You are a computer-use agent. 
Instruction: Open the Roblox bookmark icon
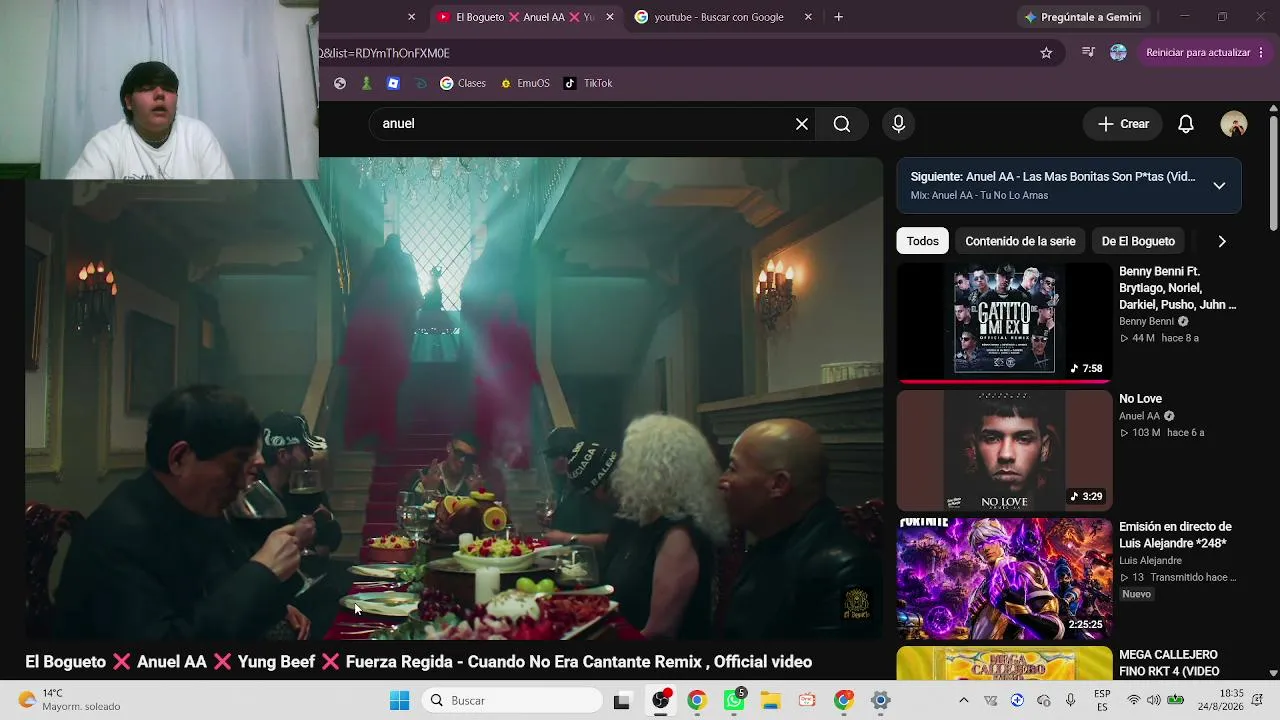coord(393,83)
